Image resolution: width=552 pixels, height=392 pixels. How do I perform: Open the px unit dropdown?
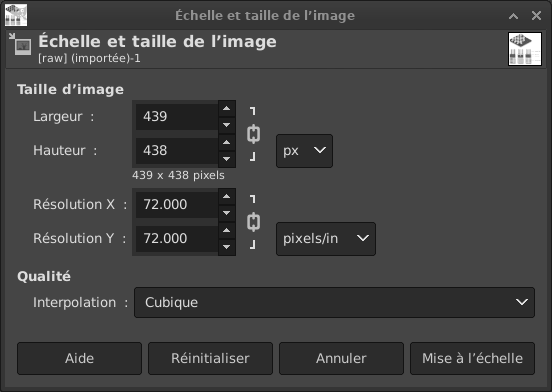click(304, 151)
